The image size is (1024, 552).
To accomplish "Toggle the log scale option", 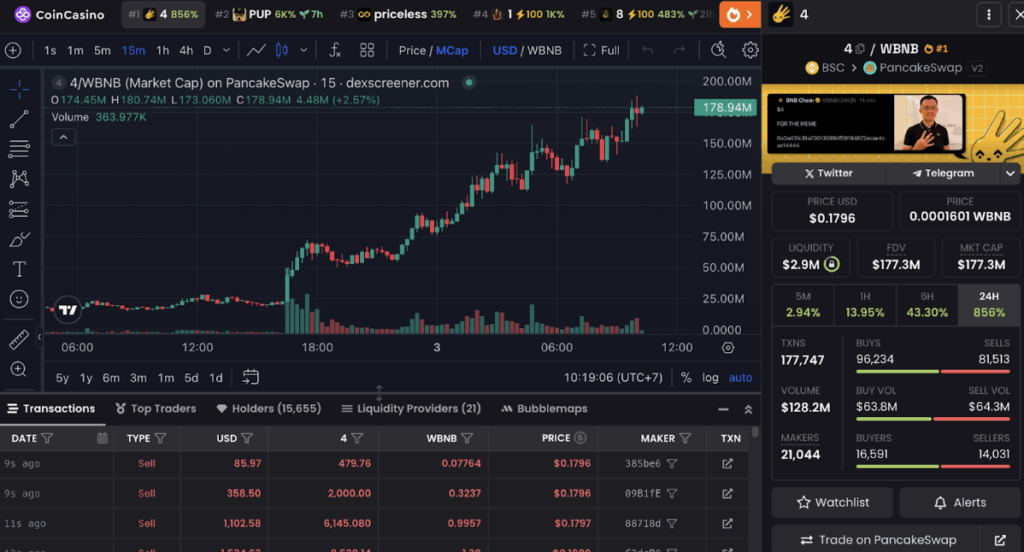I will click(710, 377).
